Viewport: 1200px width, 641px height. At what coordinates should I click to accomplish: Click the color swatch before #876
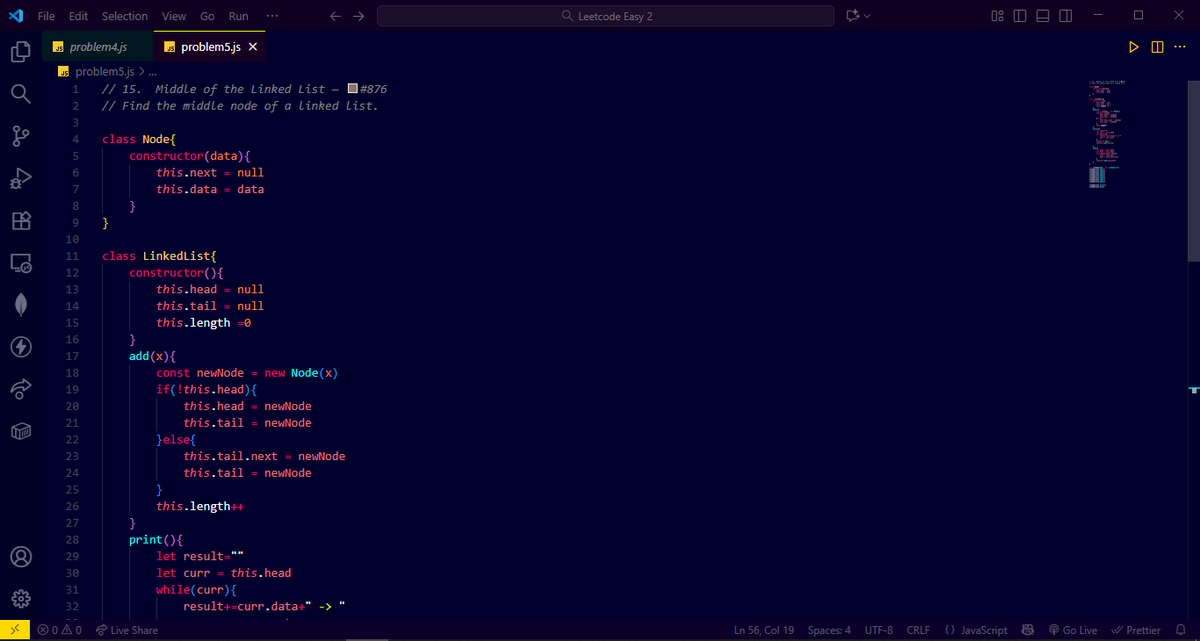352,89
